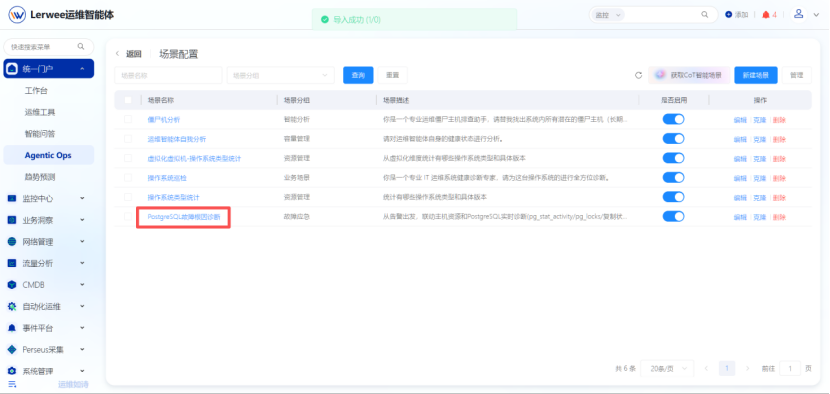Image resolution: width=830 pixels, height=394 pixels.
Task: Focus the 场景名称 search input
Action: [x=168, y=75]
